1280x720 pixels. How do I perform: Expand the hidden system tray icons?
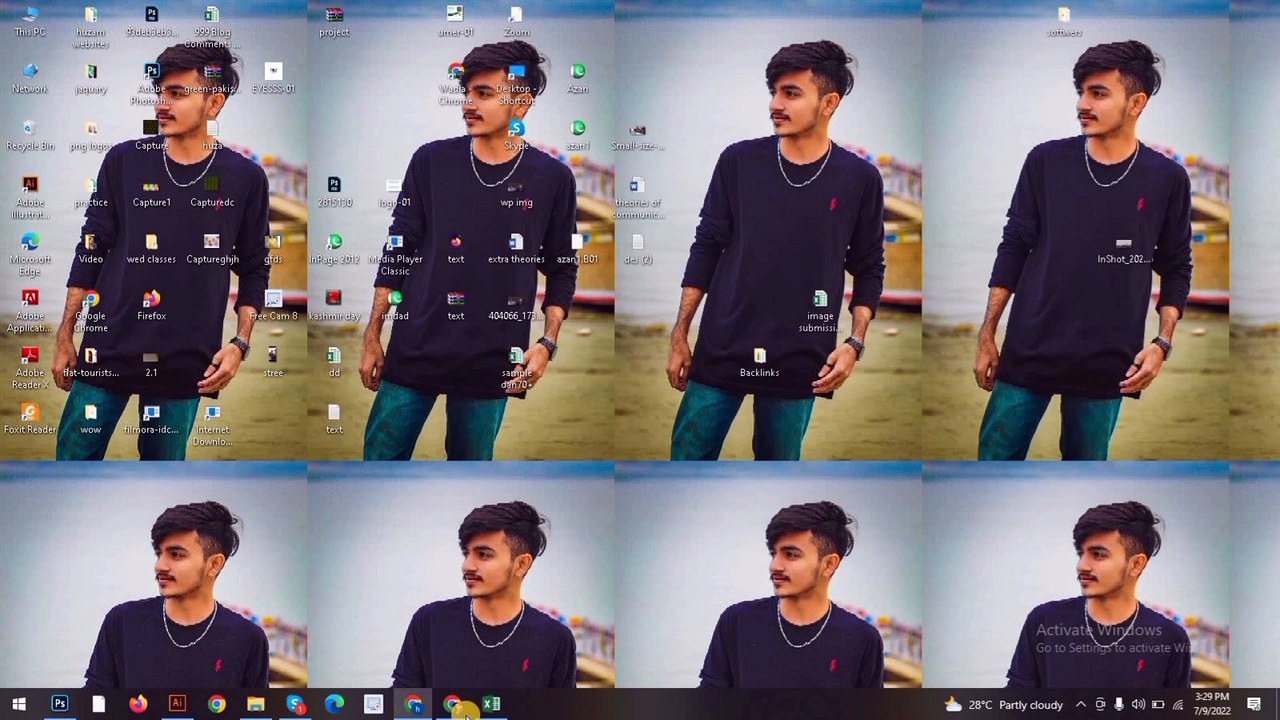tap(1080, 705)
